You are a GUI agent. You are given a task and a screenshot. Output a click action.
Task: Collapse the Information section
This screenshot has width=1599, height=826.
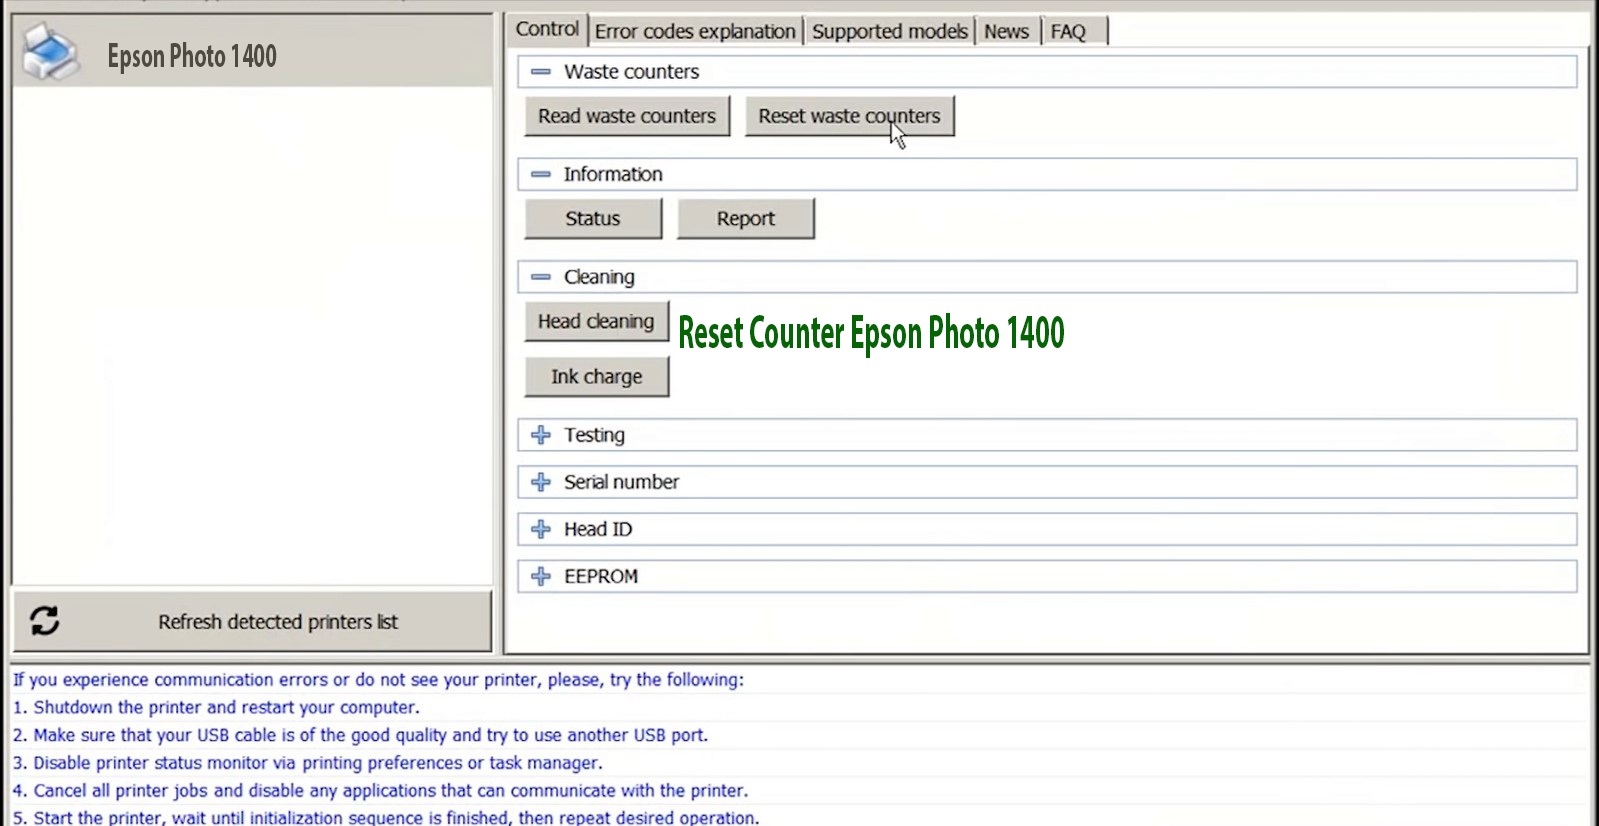[541, 174]
